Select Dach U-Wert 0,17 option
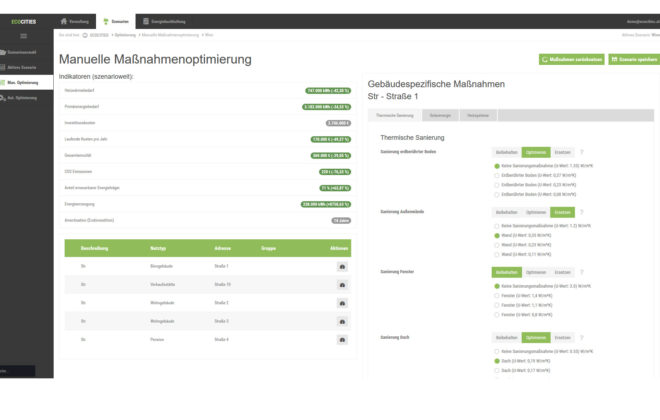This screenshot has width=660, height=420. click(497, 371)
